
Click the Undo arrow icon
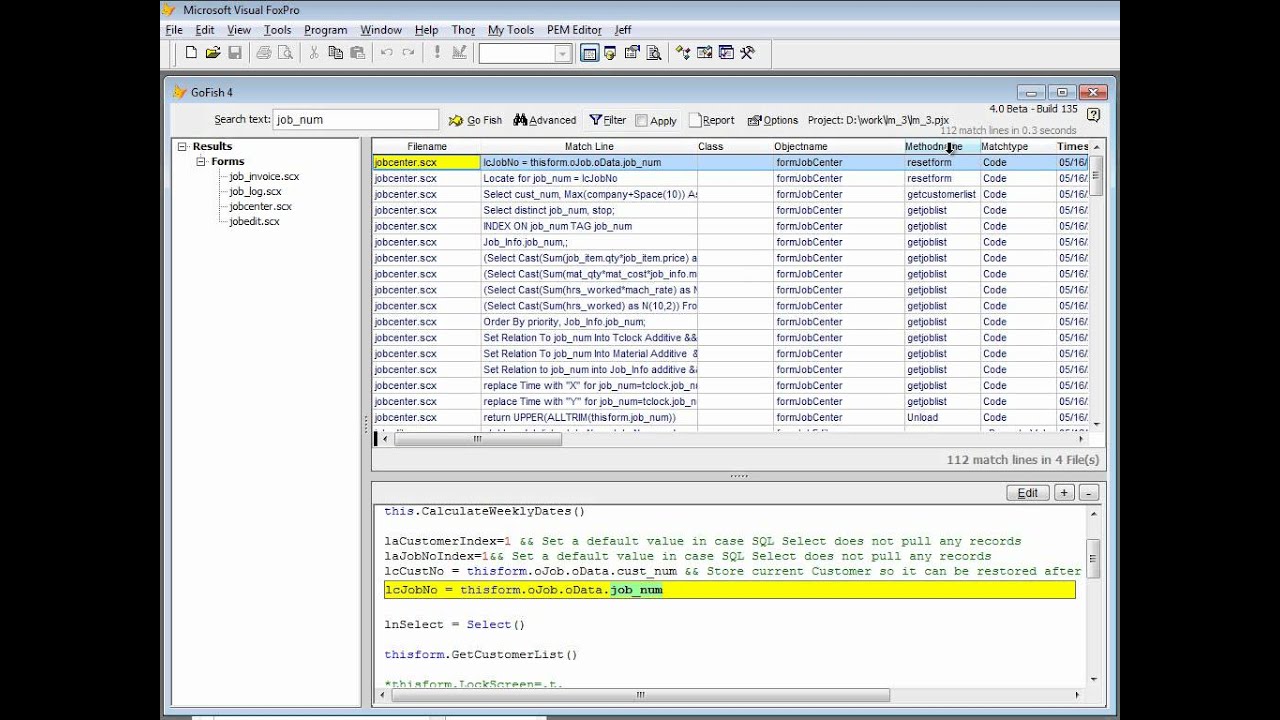(387, 53)
